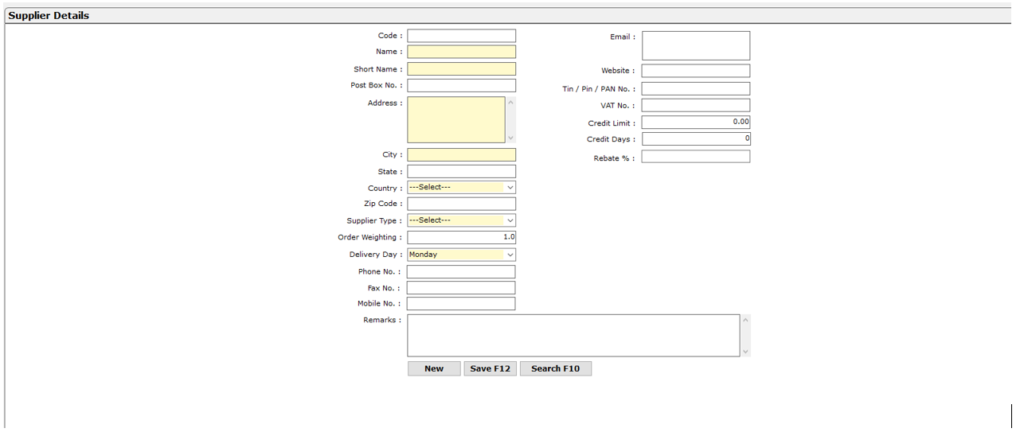Open the Country dropdown
This screenshot has width=1024, height=436.
[x=461, y=187]
